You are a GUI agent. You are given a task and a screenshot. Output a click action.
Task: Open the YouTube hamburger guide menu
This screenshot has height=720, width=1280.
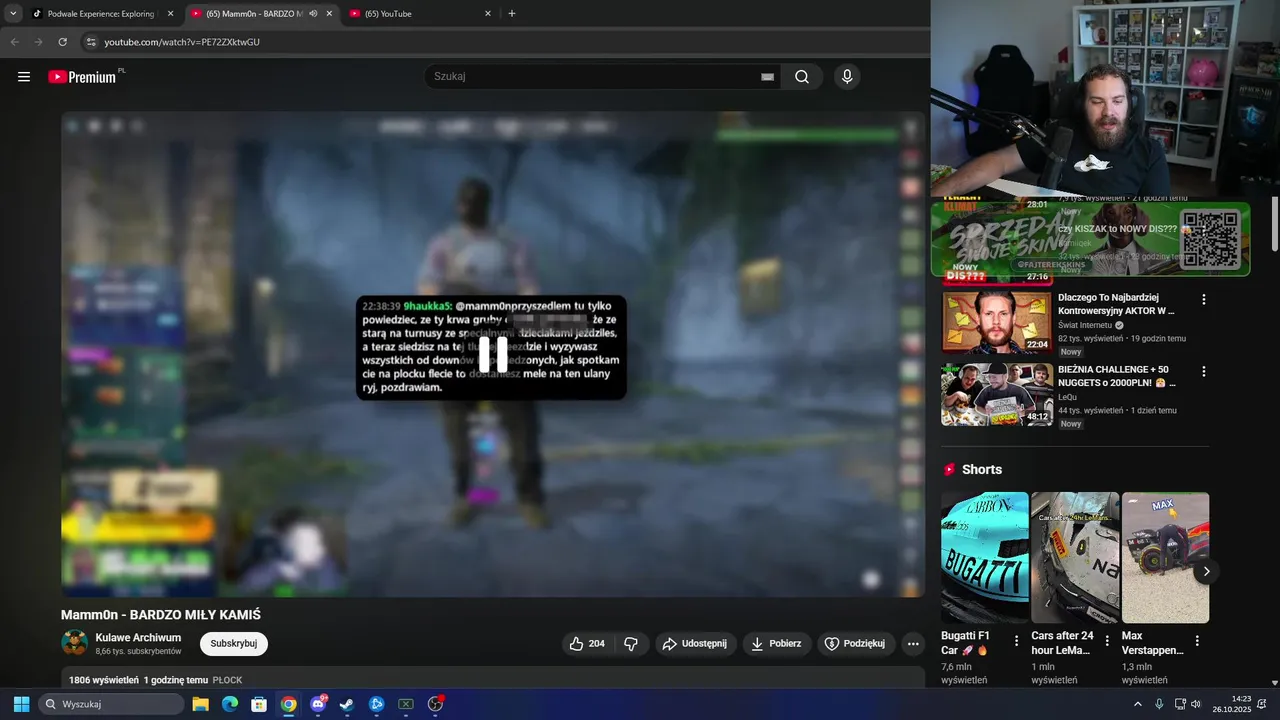coord(24,77)
